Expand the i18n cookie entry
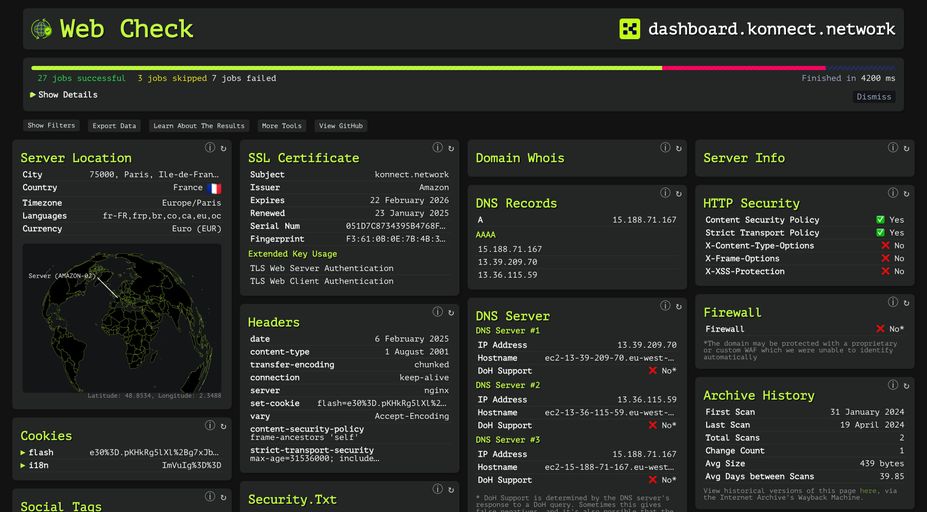Viewport: 927px width, 512px height. click(23, 465)
